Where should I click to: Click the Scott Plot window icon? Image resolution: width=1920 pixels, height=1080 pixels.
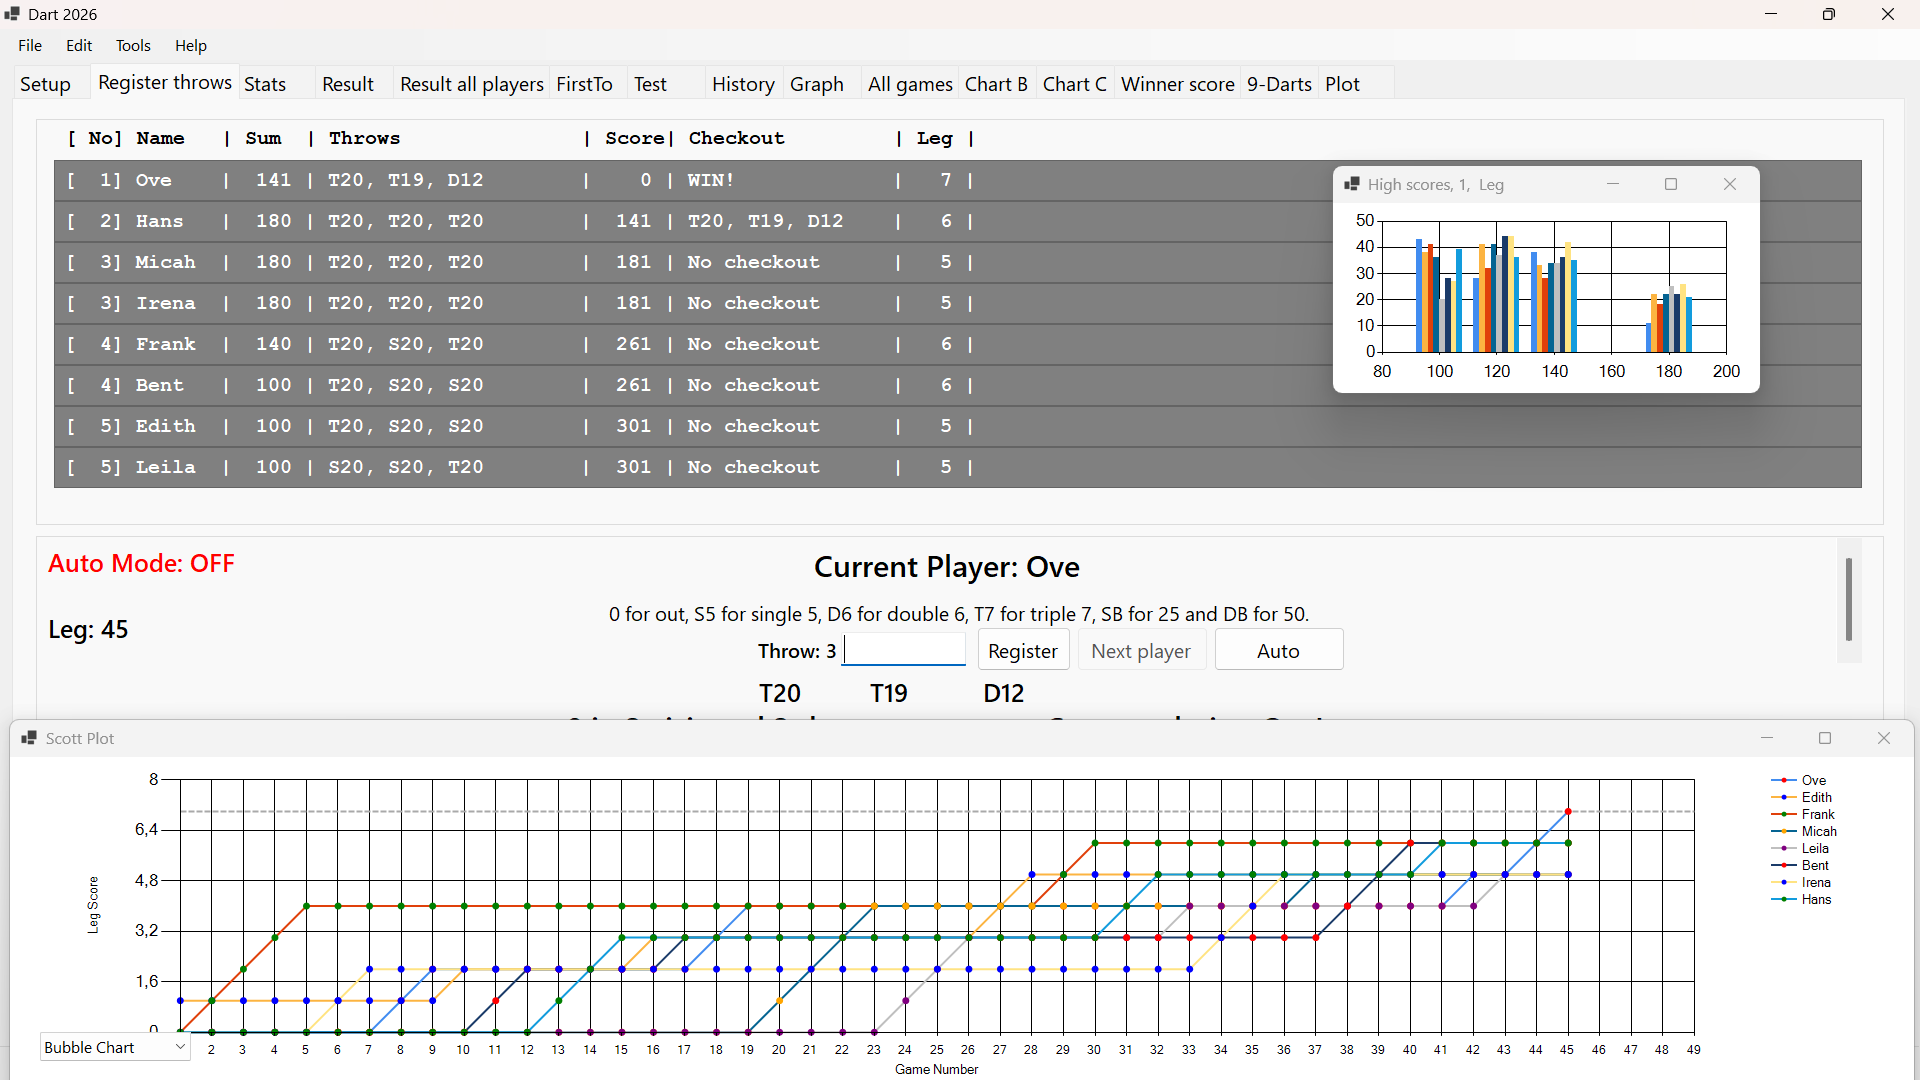click(29, 738)
